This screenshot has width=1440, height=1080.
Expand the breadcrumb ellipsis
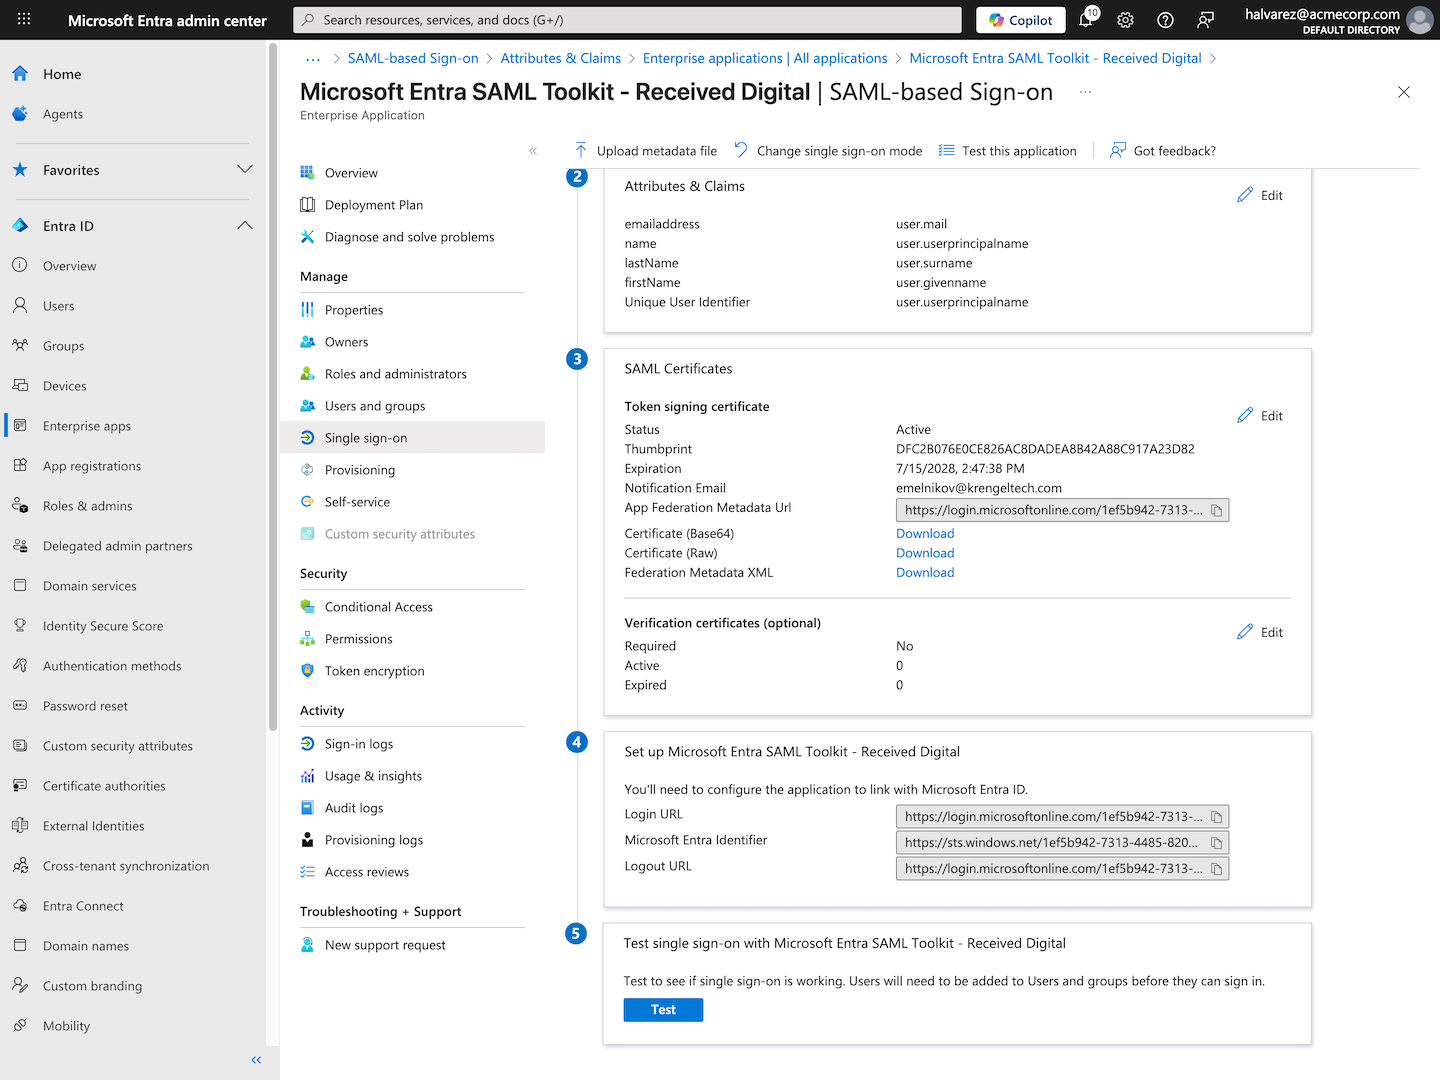tap(313, 59)
